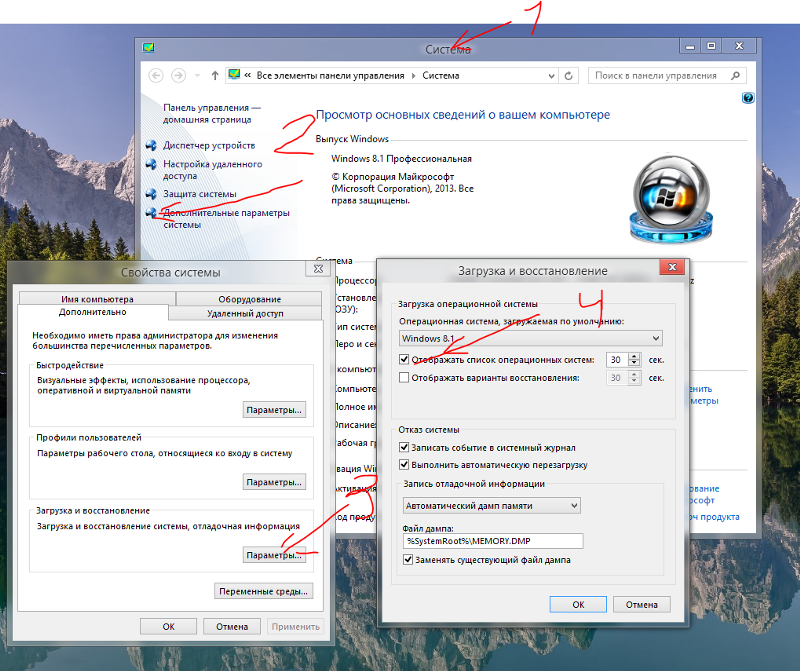The width and height of the screenshot is (800, 671).
Task: Click the "Файл дампа" path field
Action: coord(493,541)
